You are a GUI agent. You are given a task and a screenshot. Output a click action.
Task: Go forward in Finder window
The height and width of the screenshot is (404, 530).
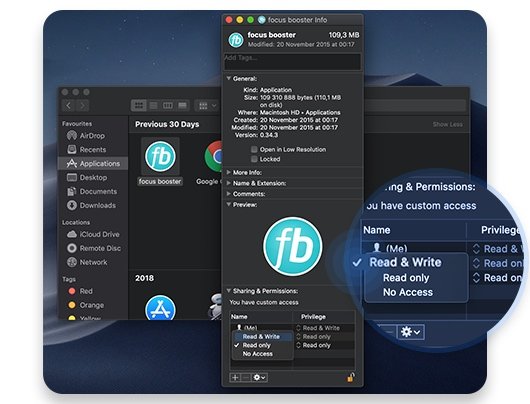tap(82, 105)
